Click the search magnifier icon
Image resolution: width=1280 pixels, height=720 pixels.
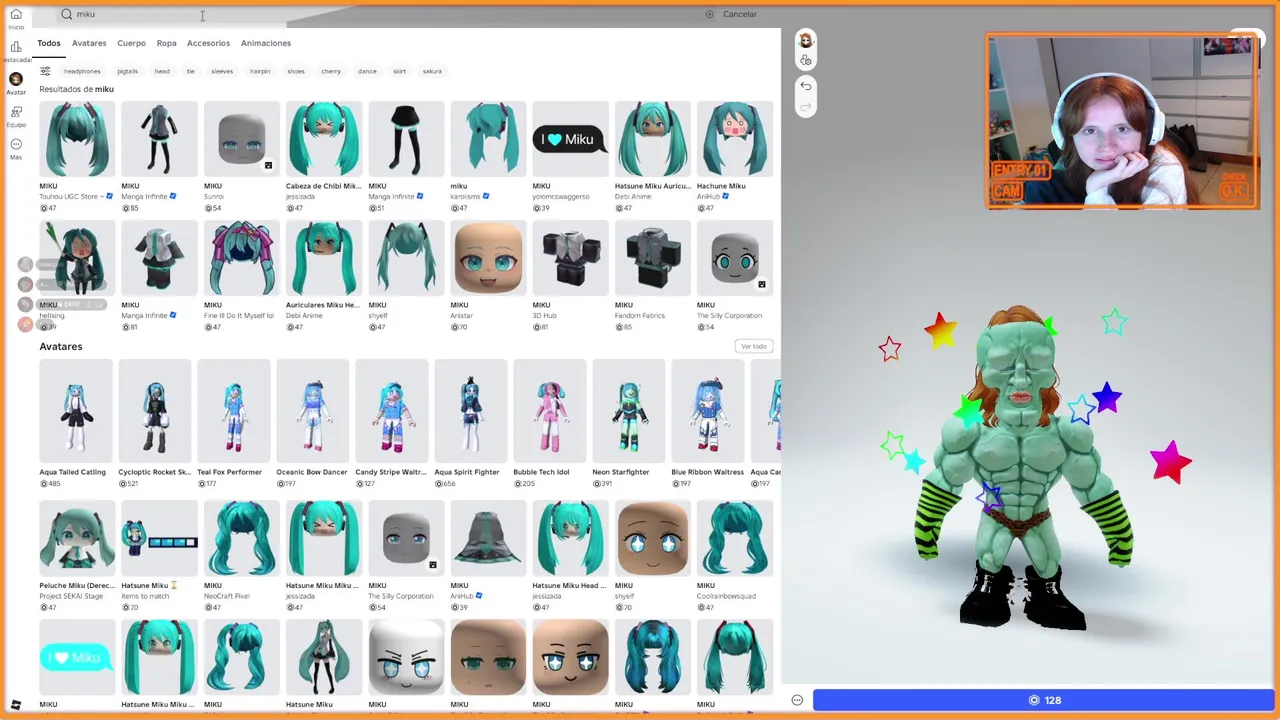click(x=66, y=14)
